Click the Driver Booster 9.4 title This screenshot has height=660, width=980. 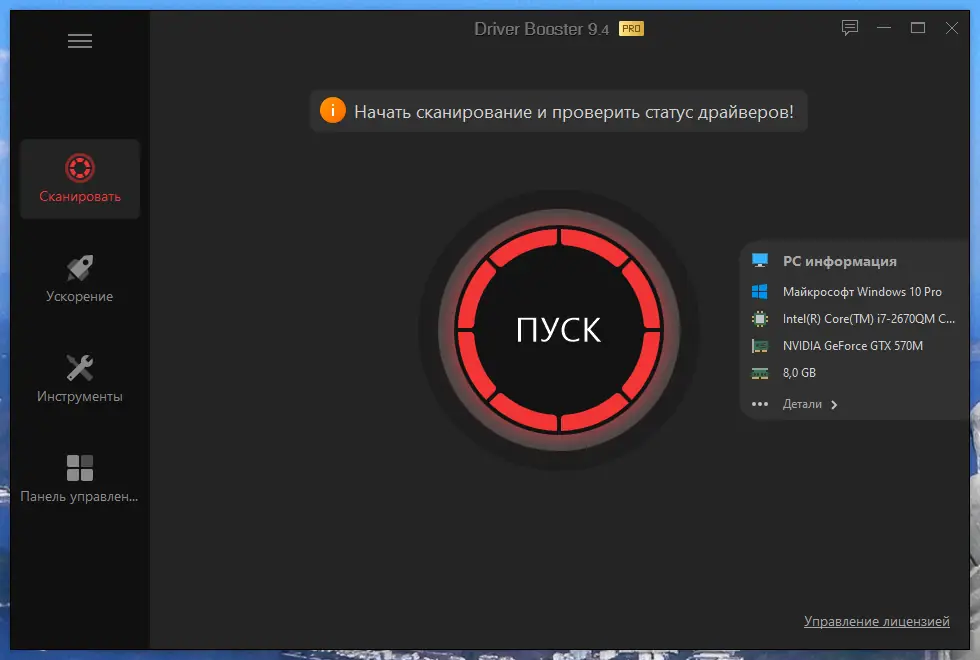click(541, 29)
